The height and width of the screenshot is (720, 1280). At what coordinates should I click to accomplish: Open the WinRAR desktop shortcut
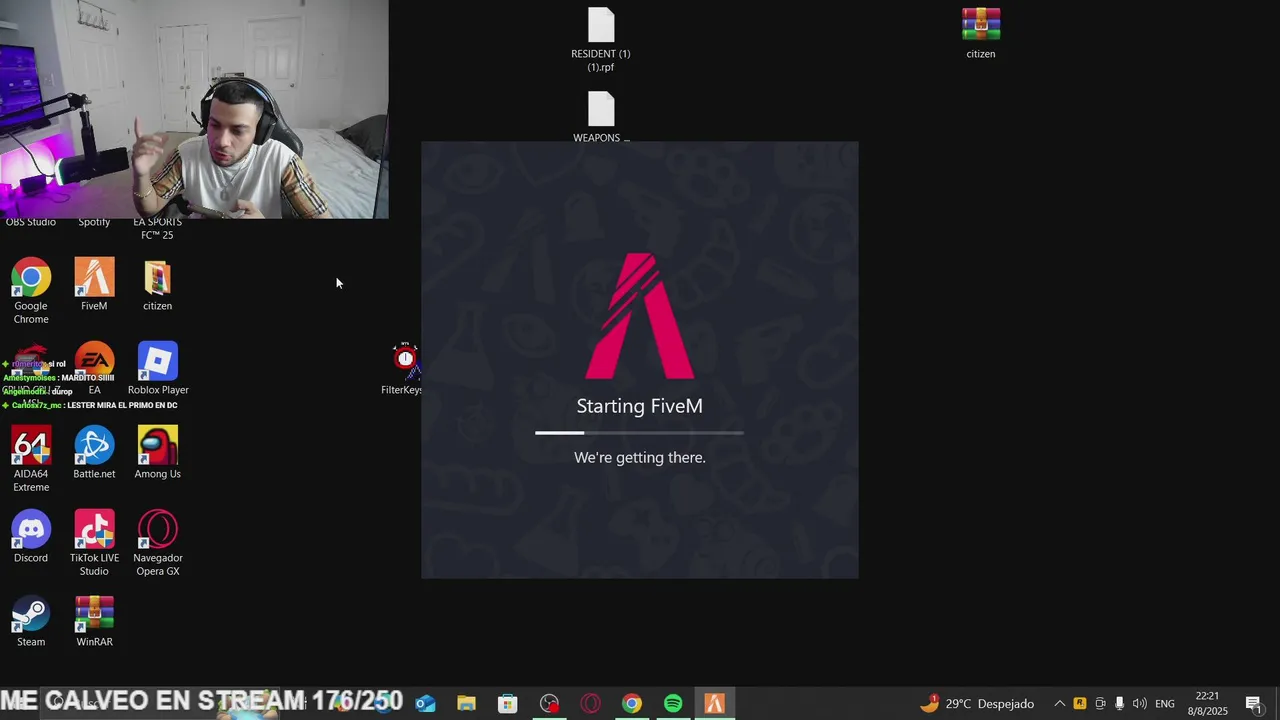point(94,621)
